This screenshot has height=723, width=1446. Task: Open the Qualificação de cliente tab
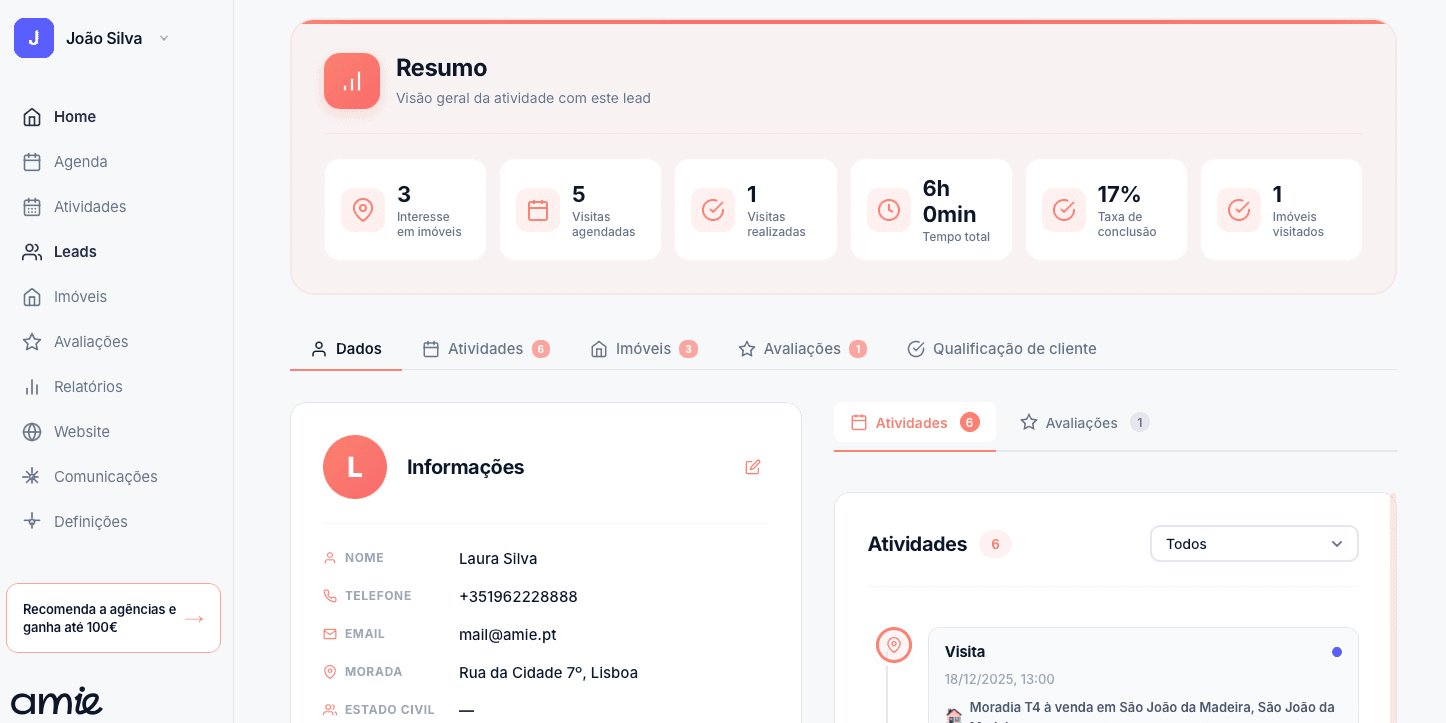[x=1002, y=349]
